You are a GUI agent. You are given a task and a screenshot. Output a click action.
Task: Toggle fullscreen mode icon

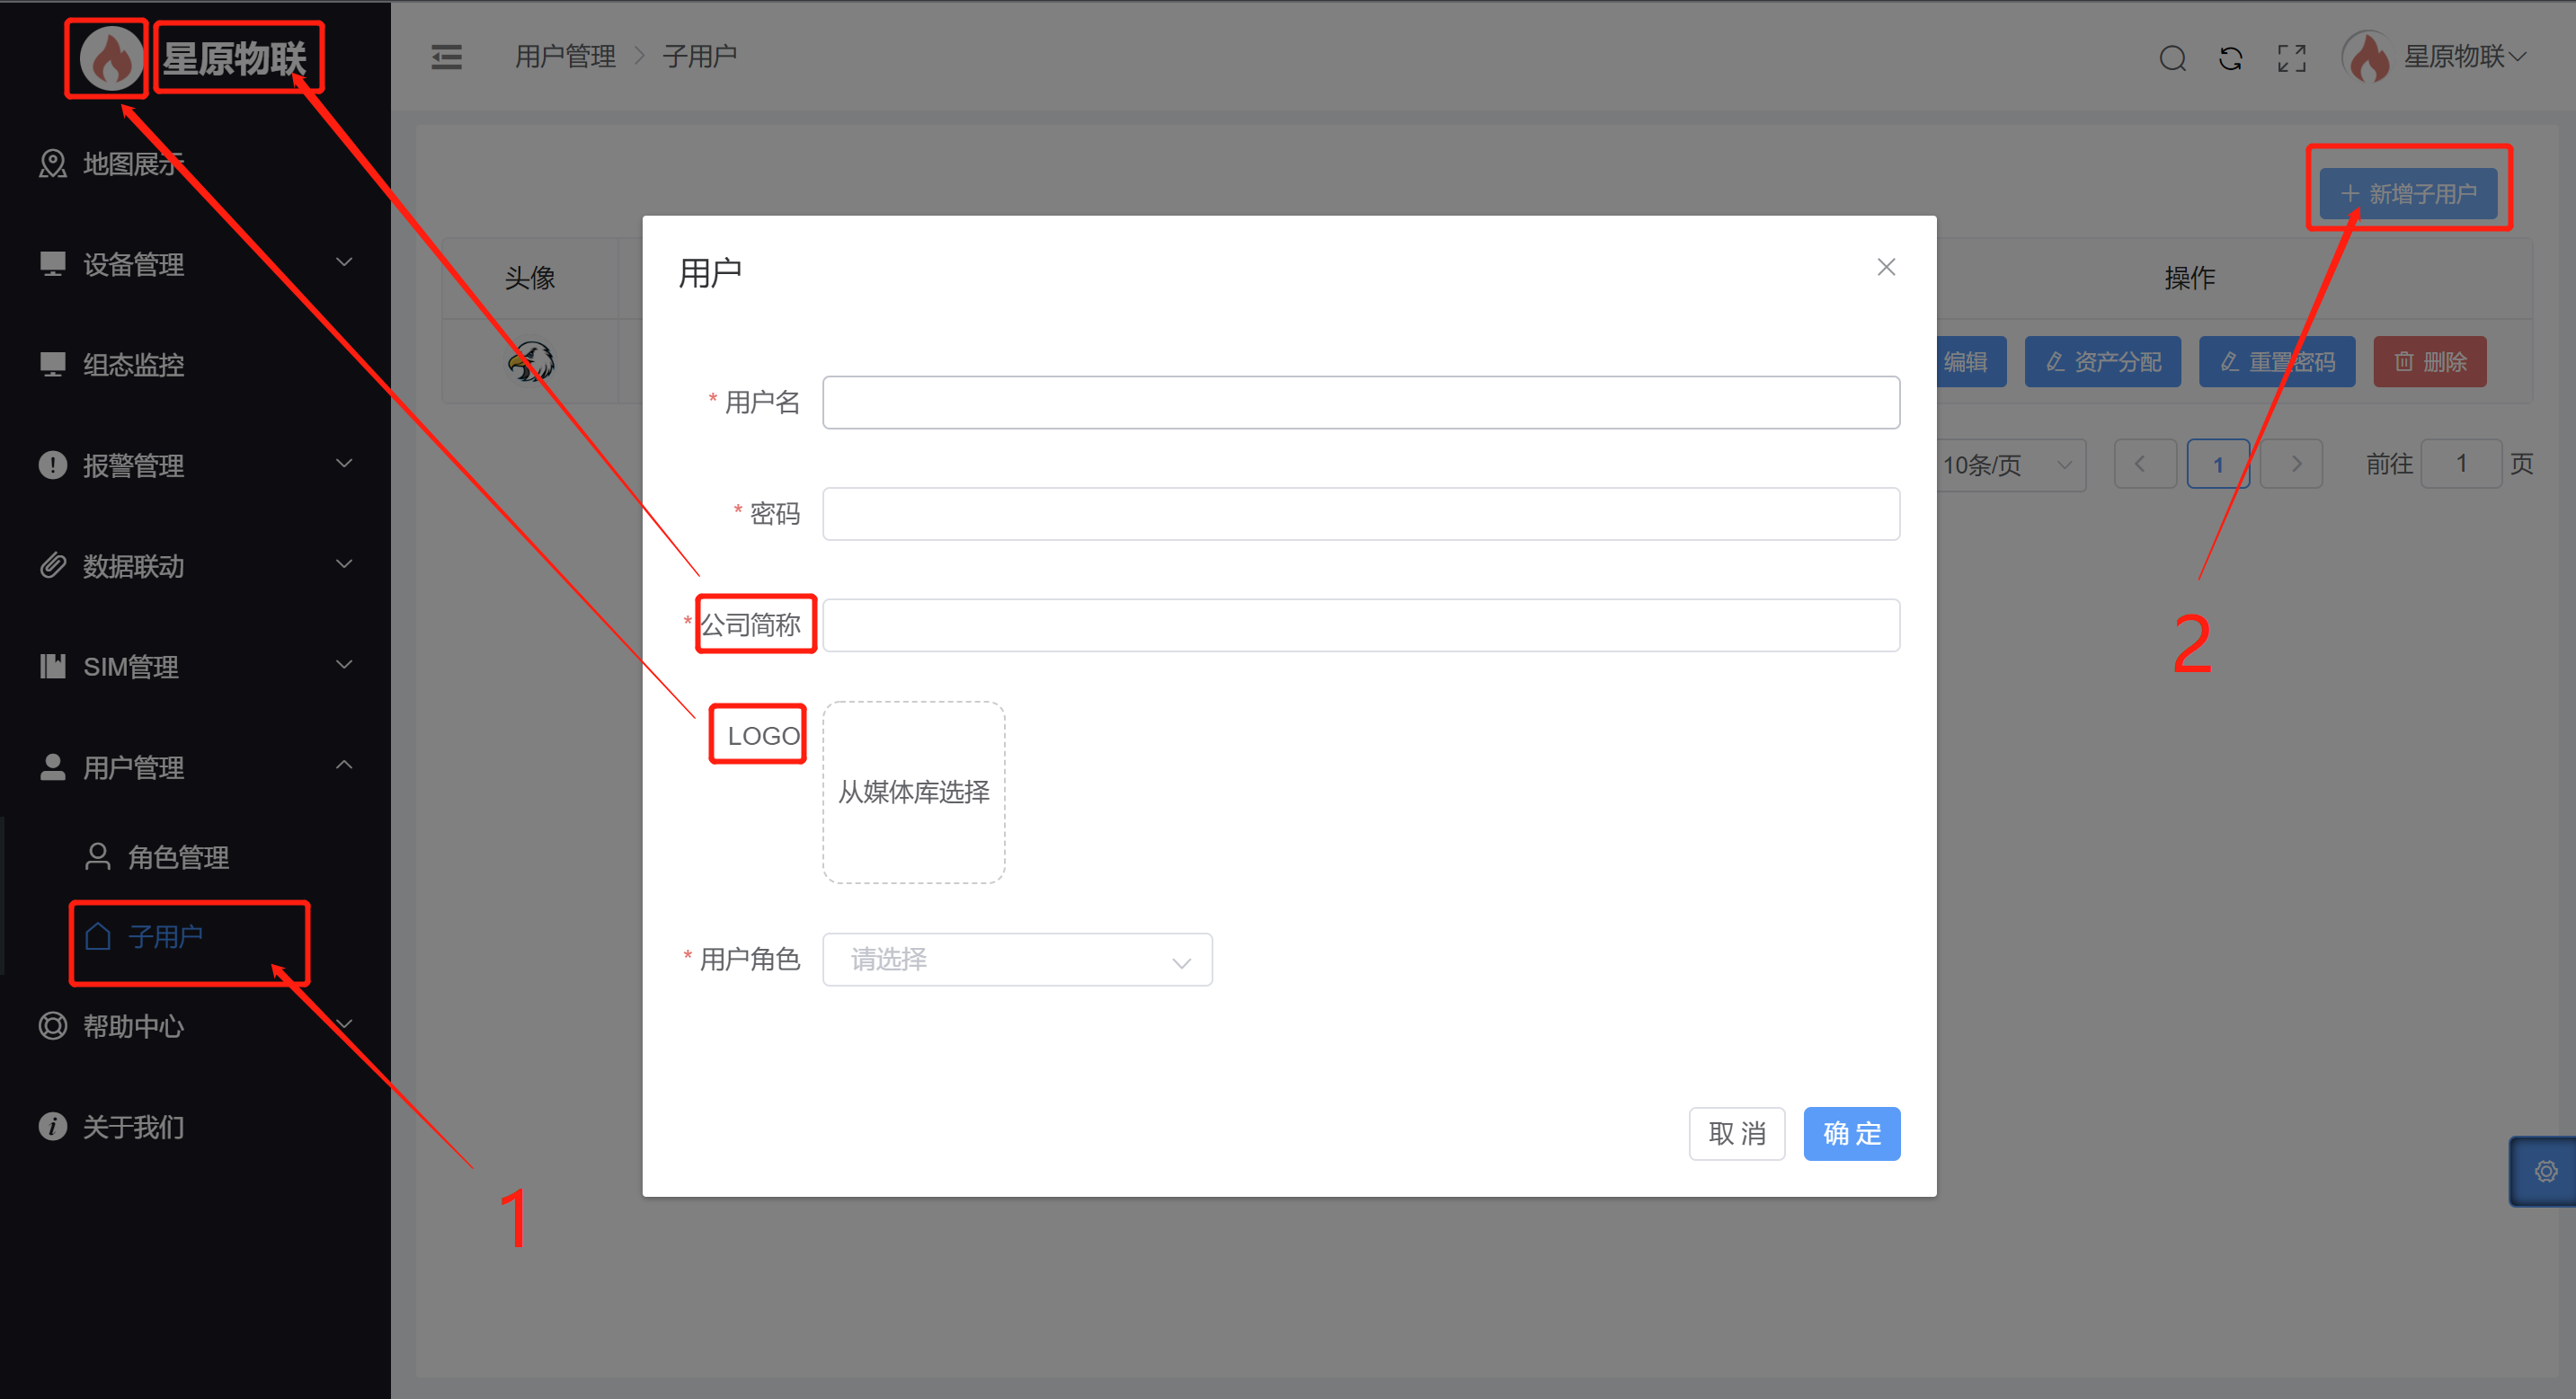point(2291,58)
